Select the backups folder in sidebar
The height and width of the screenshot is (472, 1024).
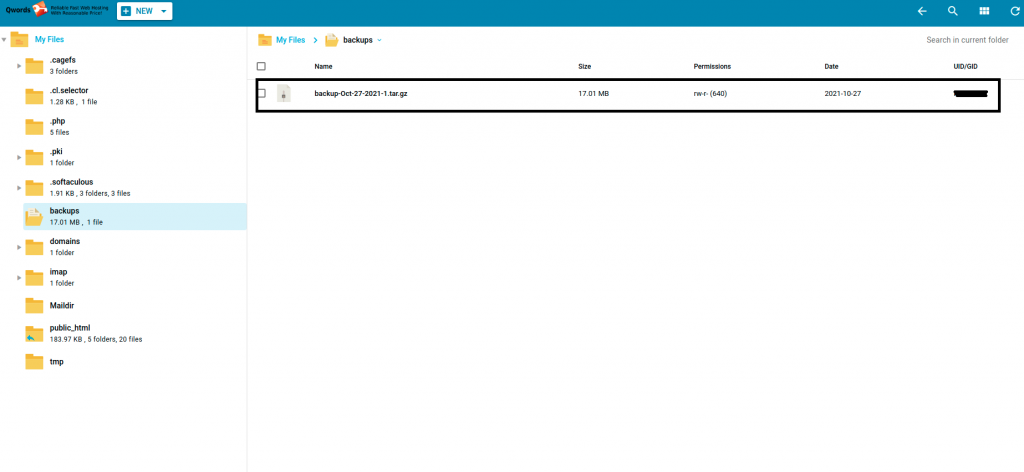(x=135, y=216)
